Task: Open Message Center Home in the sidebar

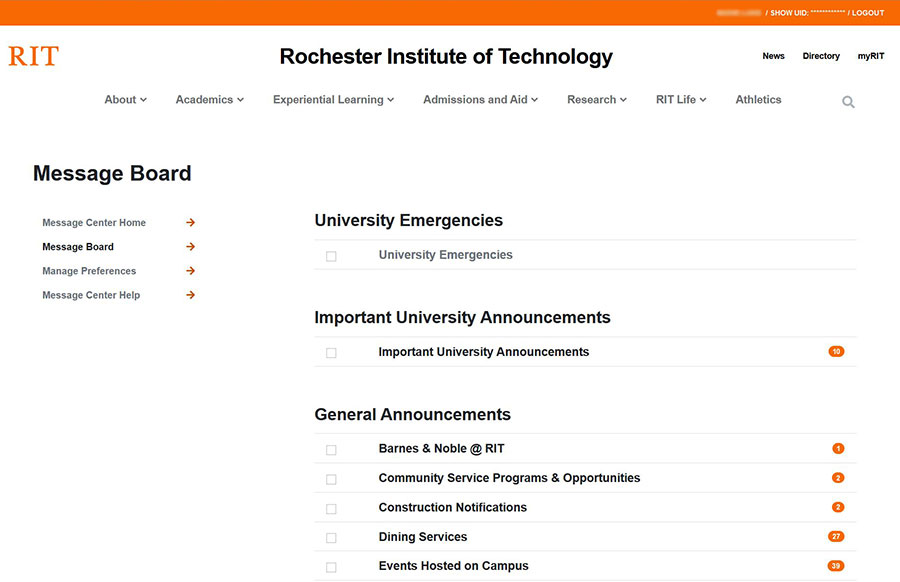Action: tap(94, 223)
